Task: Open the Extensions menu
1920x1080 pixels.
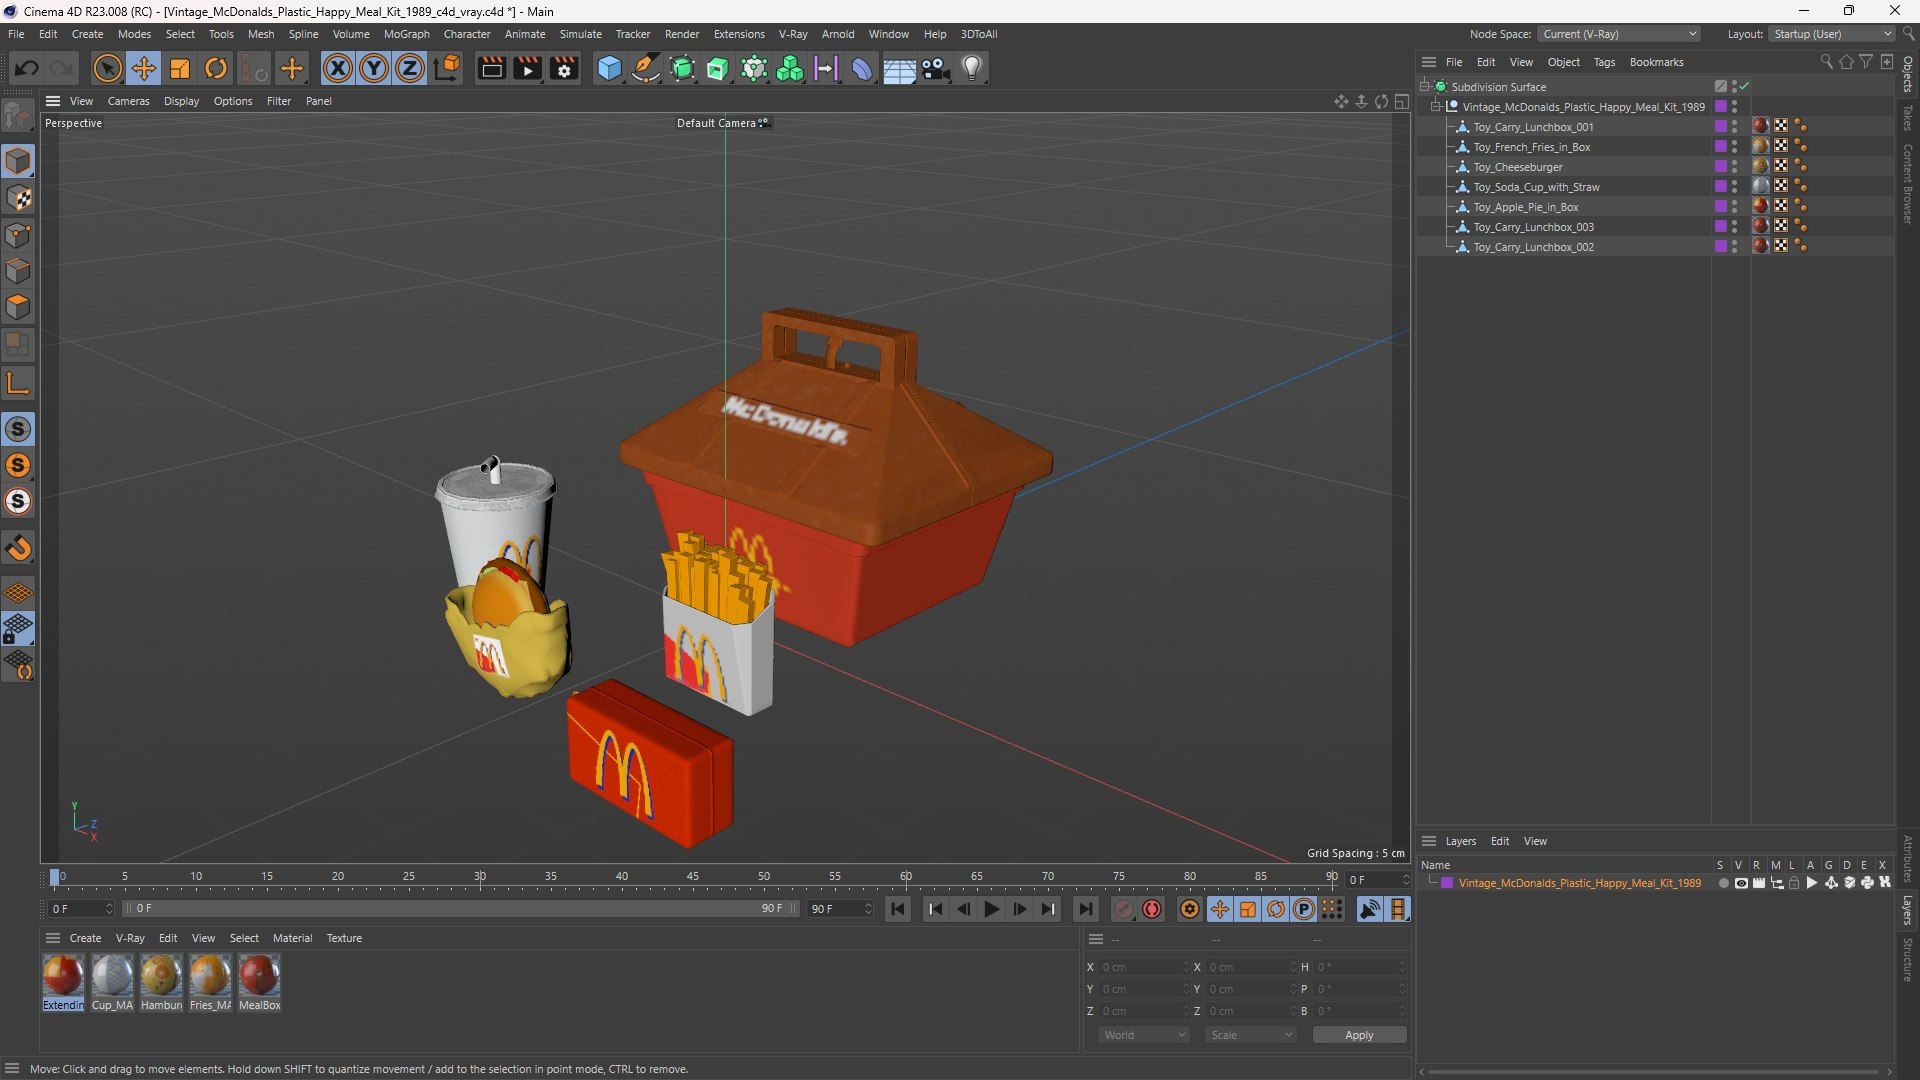Action: coord(739,34)
